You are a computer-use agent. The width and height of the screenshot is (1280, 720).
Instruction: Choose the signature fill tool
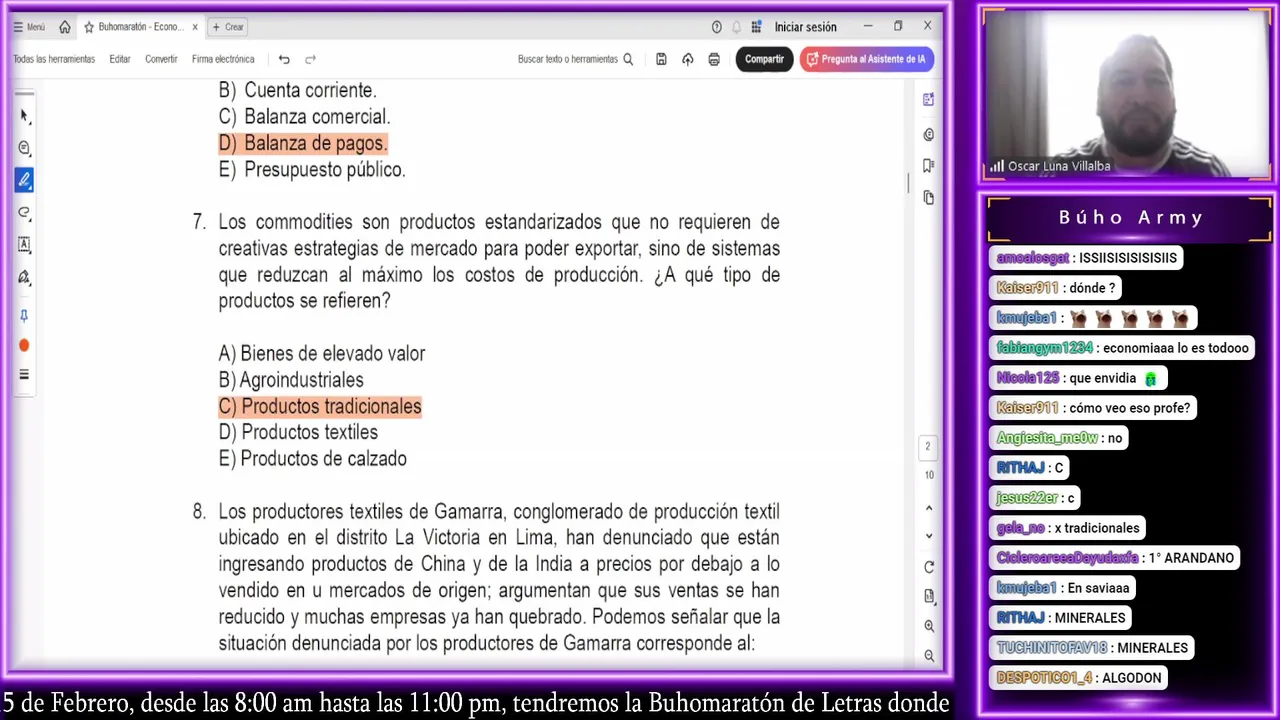coord(24,277)
